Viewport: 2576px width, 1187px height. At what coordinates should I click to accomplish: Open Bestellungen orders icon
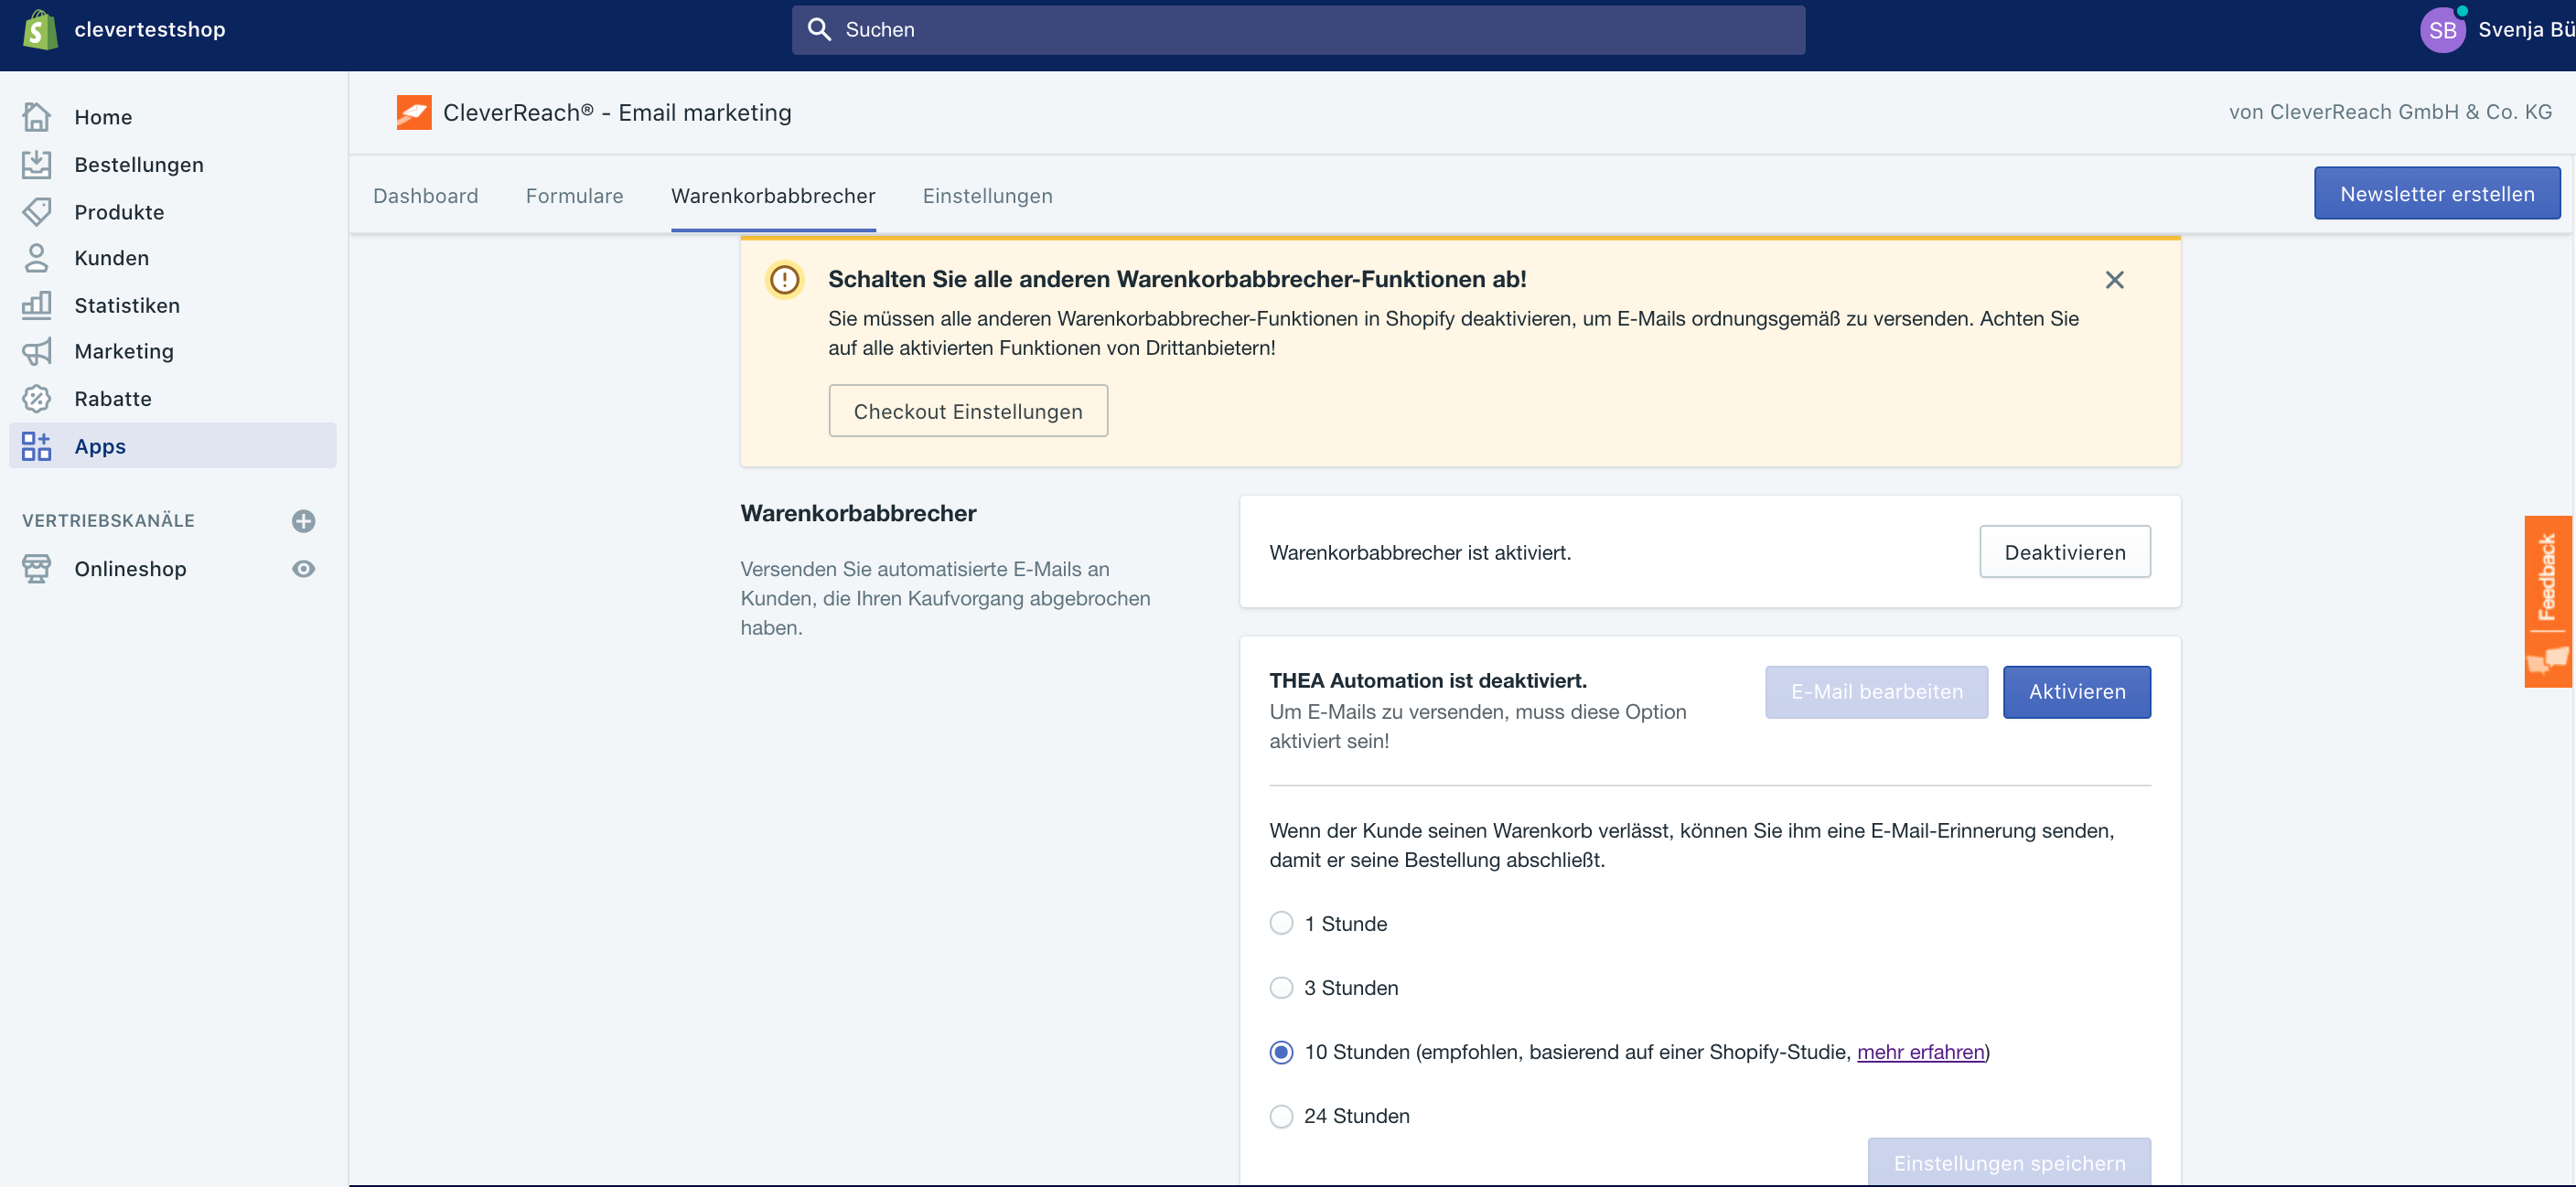[37, 164]
